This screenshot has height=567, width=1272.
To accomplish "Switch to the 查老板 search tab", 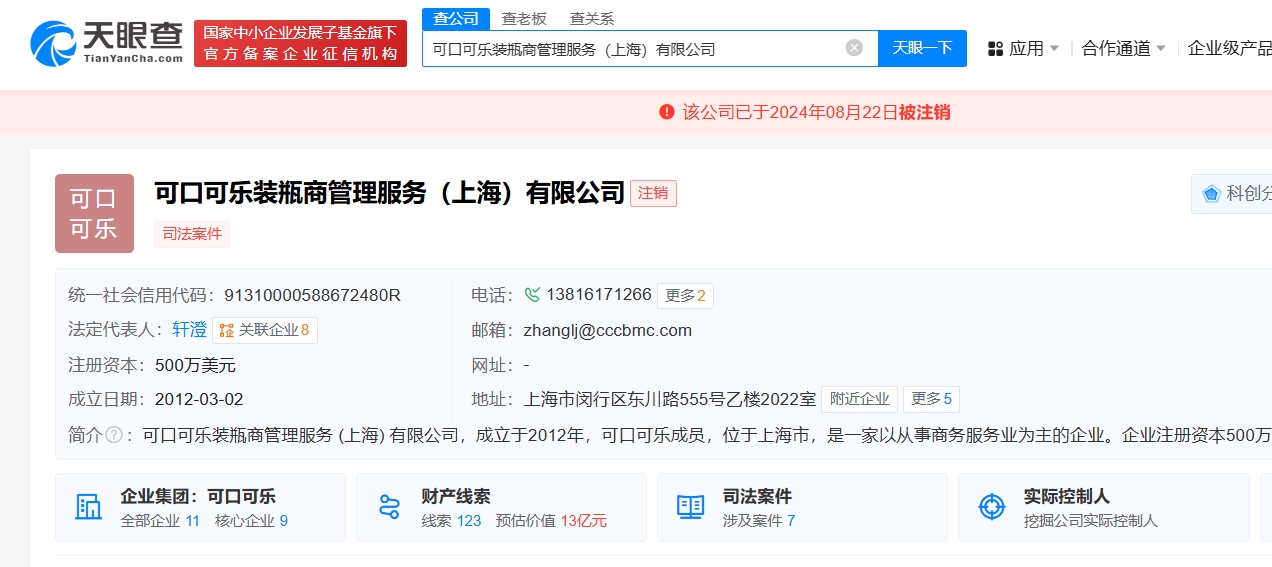I will click(x=524, y=18).
